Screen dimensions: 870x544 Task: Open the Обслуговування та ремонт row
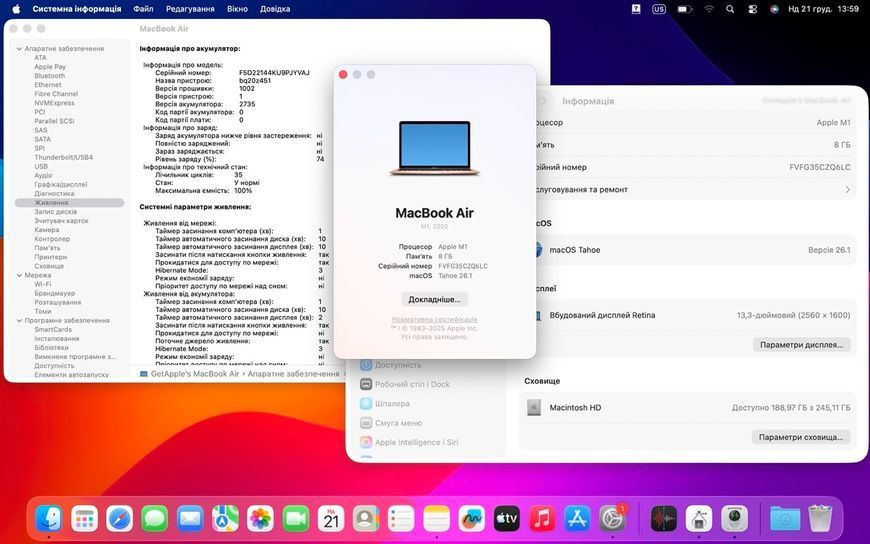coord(692,189)
